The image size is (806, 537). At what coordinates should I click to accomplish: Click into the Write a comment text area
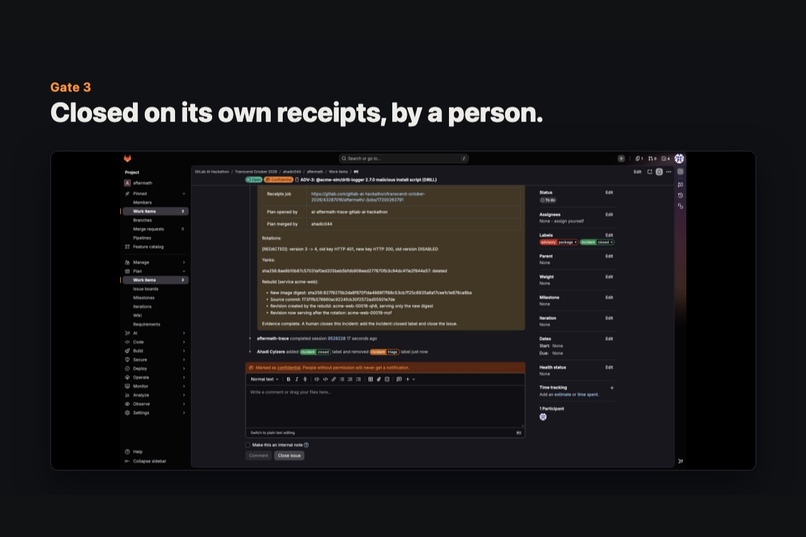(x=385, y=406)
